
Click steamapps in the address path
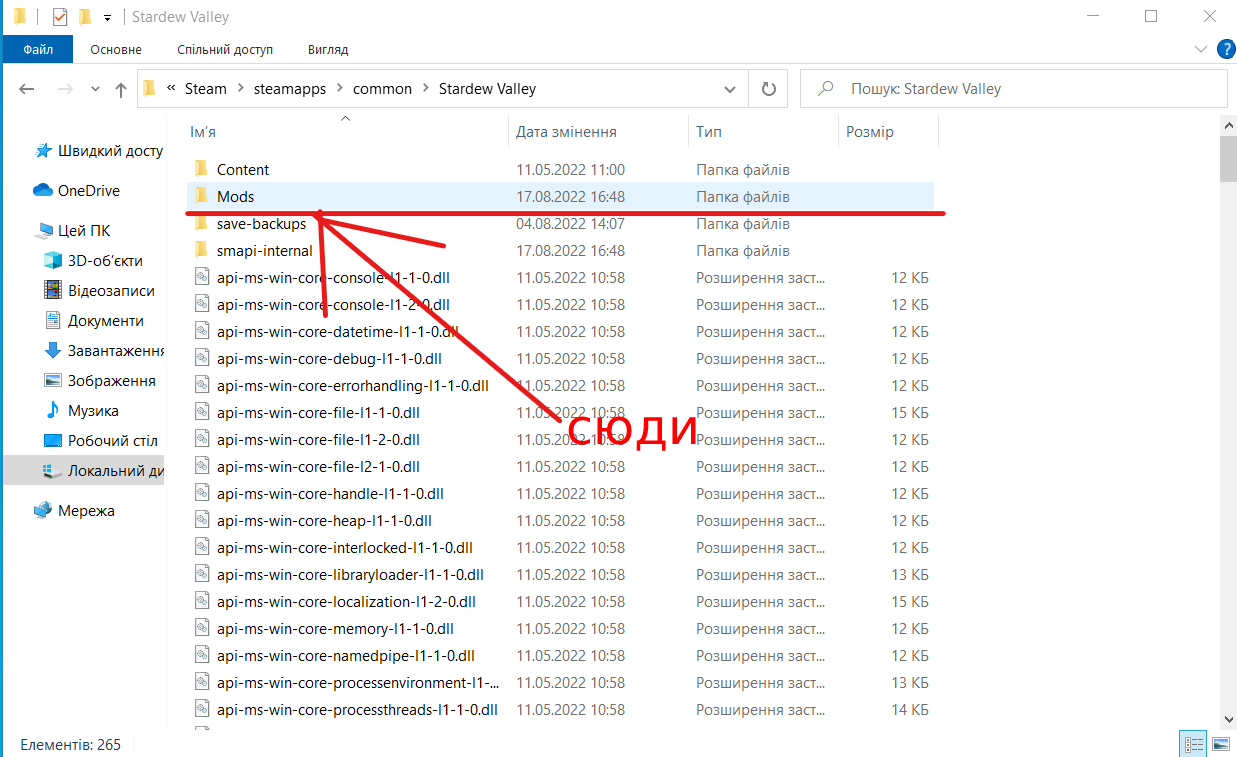point(290,89)
